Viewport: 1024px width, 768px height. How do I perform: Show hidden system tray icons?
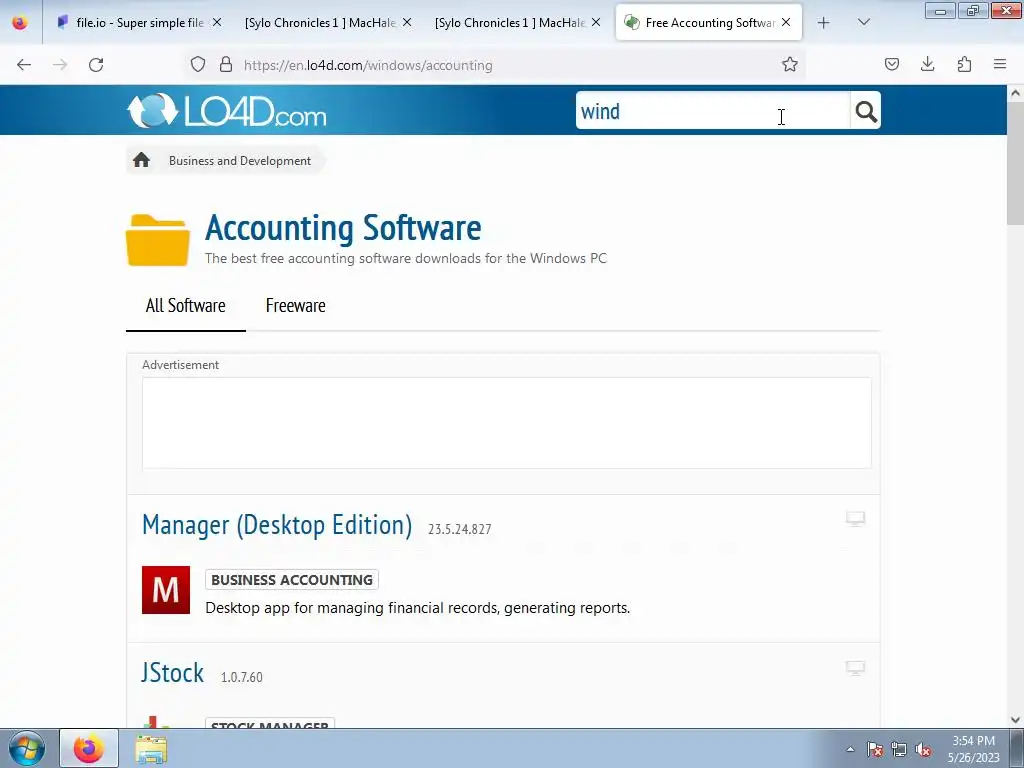tap(850, 749)
